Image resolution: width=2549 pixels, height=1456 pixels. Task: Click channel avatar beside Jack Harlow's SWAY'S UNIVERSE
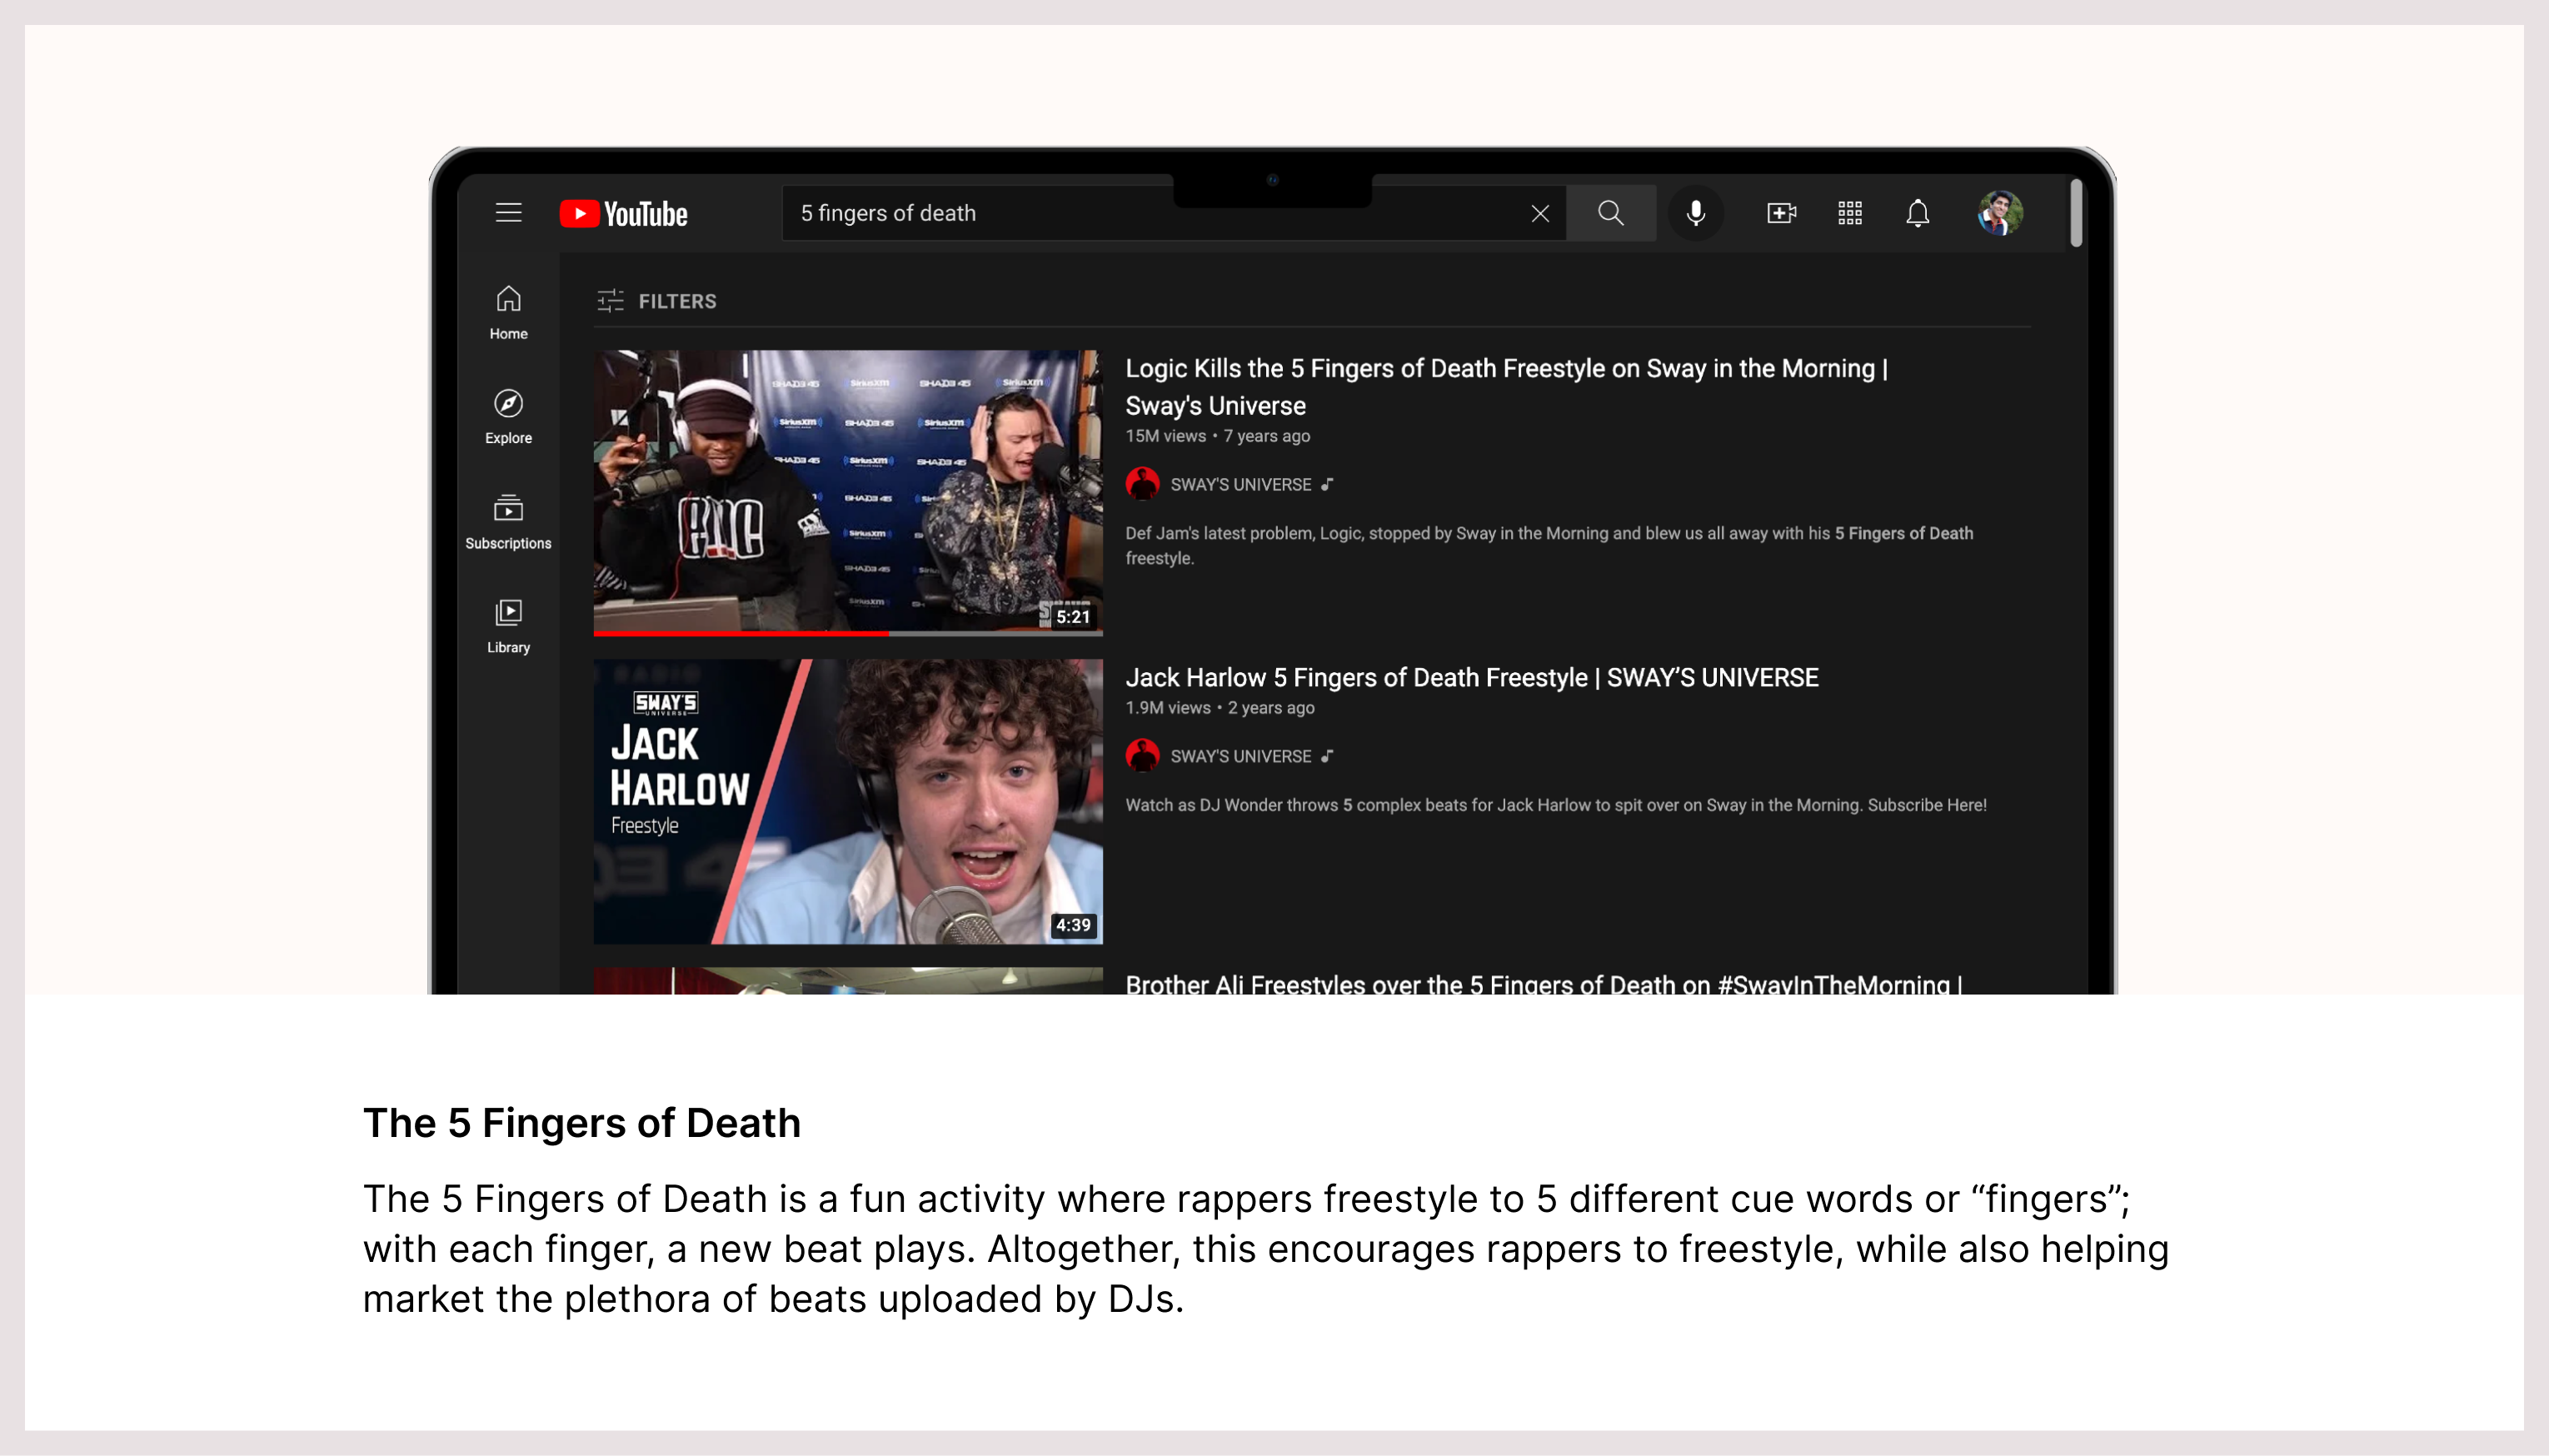(1142, 756)
